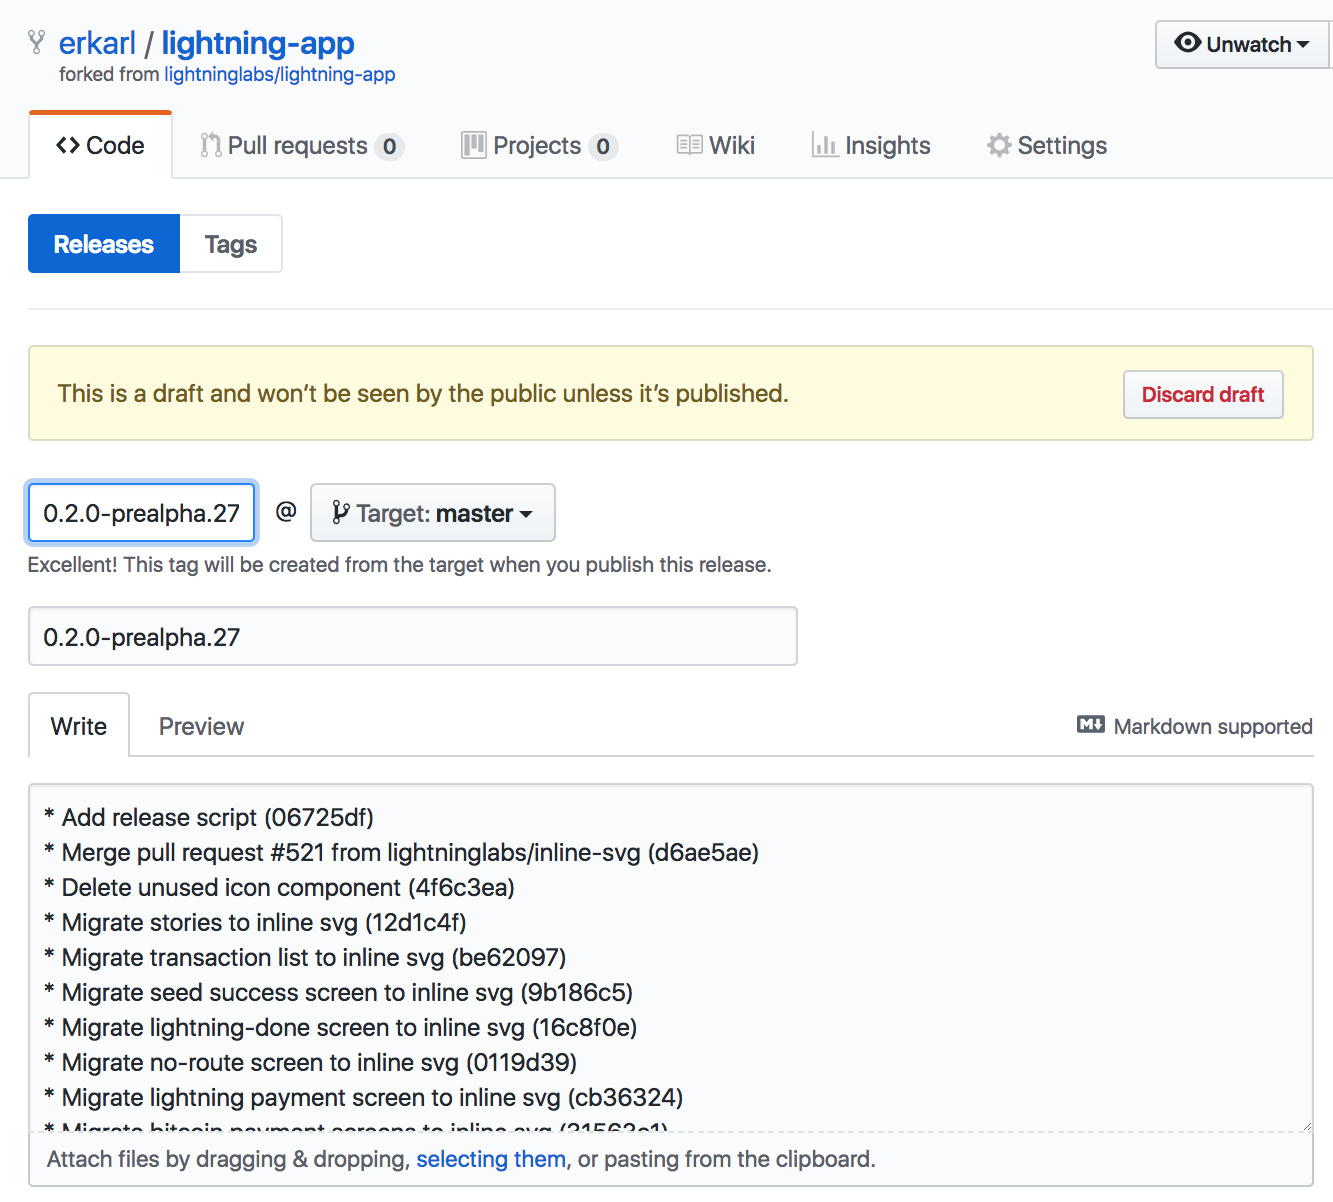Click the Projects count badge
The height and width of the screenshot is (1202, 1333).
[603, 147]
